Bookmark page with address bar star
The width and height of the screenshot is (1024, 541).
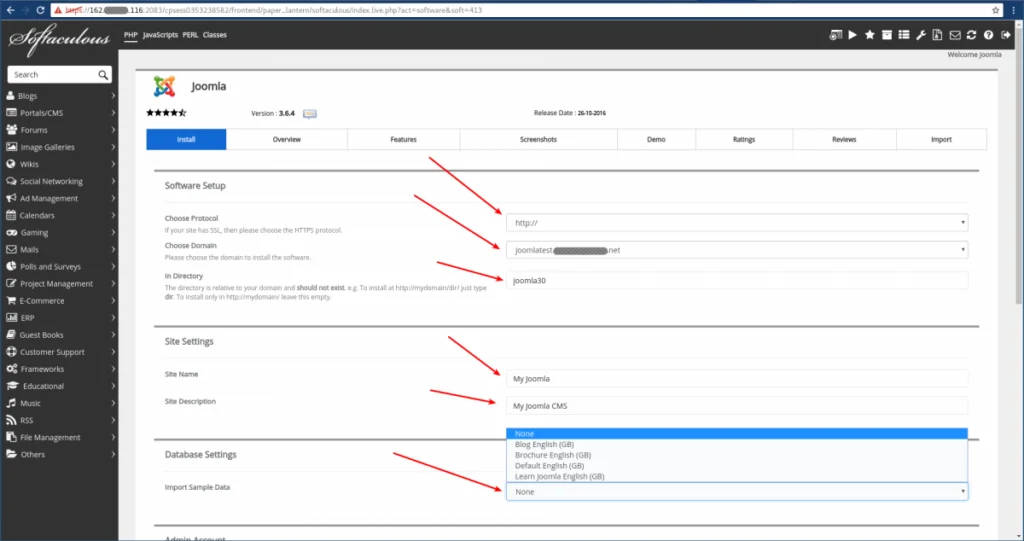995,10
